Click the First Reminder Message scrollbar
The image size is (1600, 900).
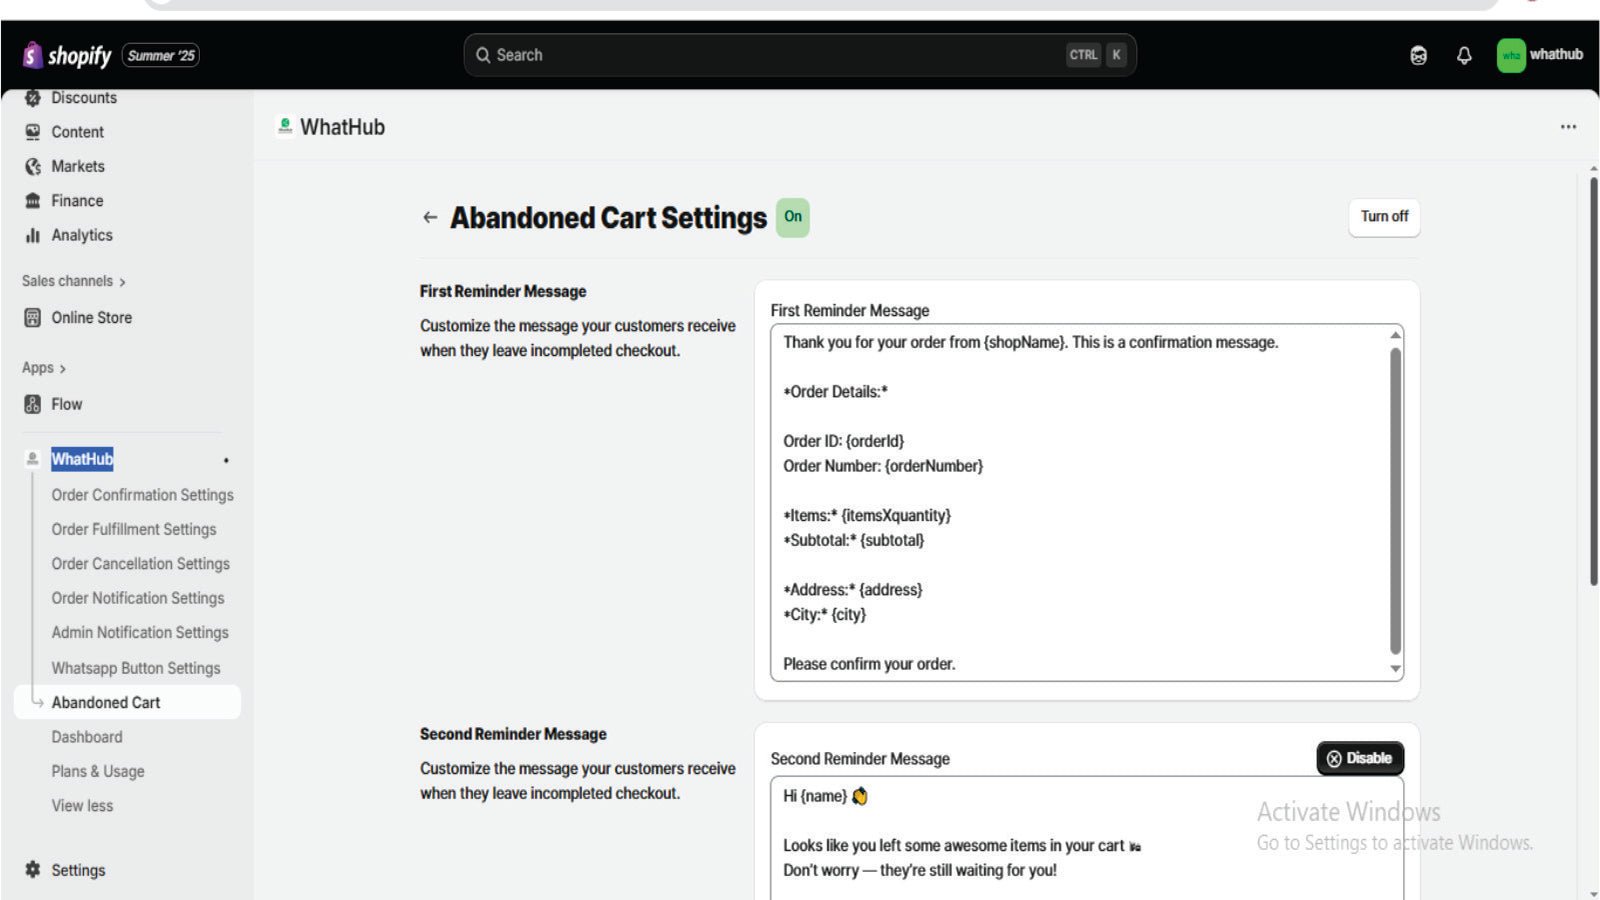pyautogui.click(x=1395, y=500)
